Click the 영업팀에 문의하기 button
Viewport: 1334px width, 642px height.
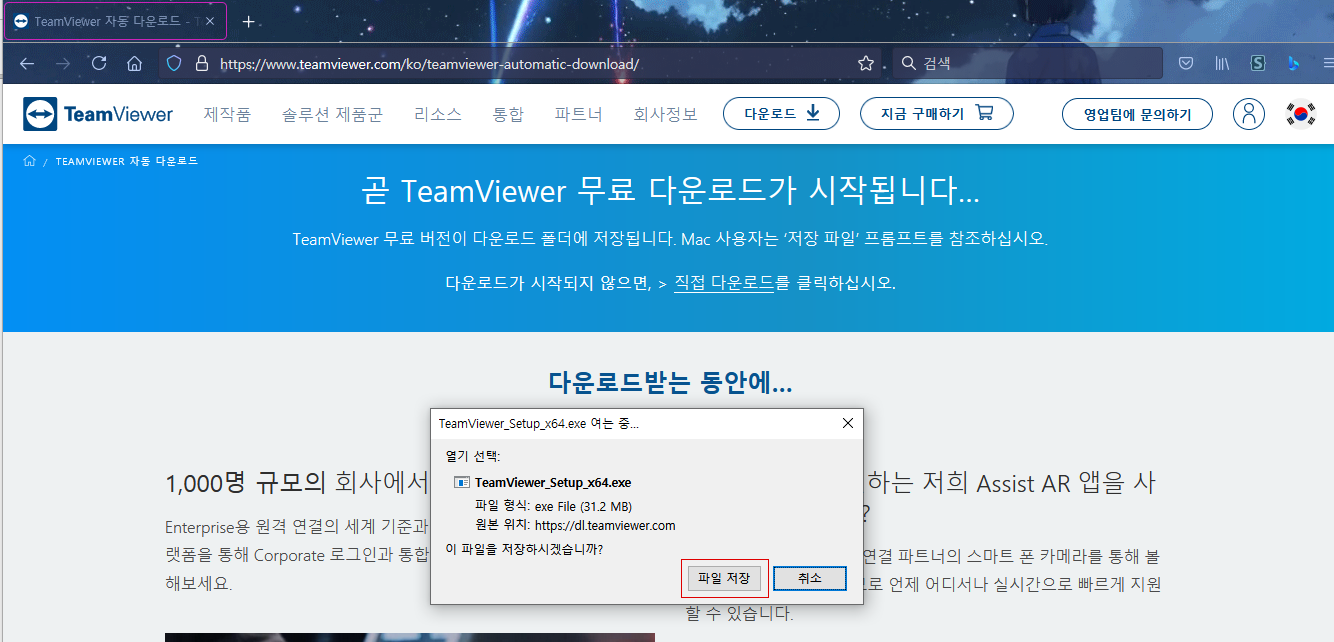click(1137, 114)
